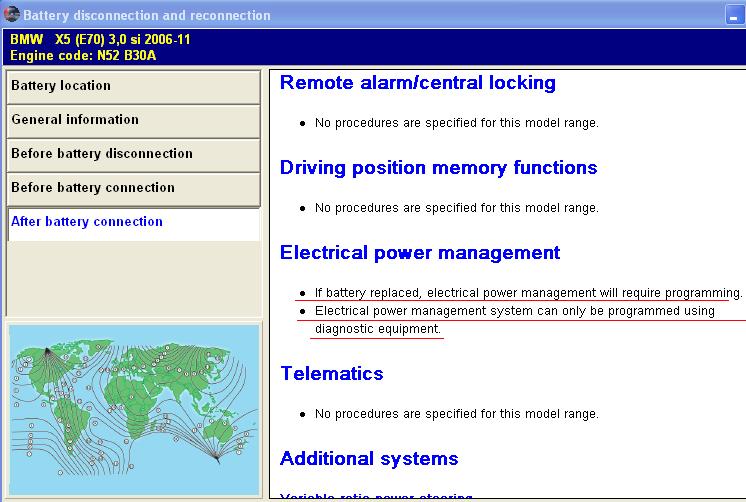Screen dimensions: 746x502
Task: Click the Telematics heading
Action: pos(332,374)
